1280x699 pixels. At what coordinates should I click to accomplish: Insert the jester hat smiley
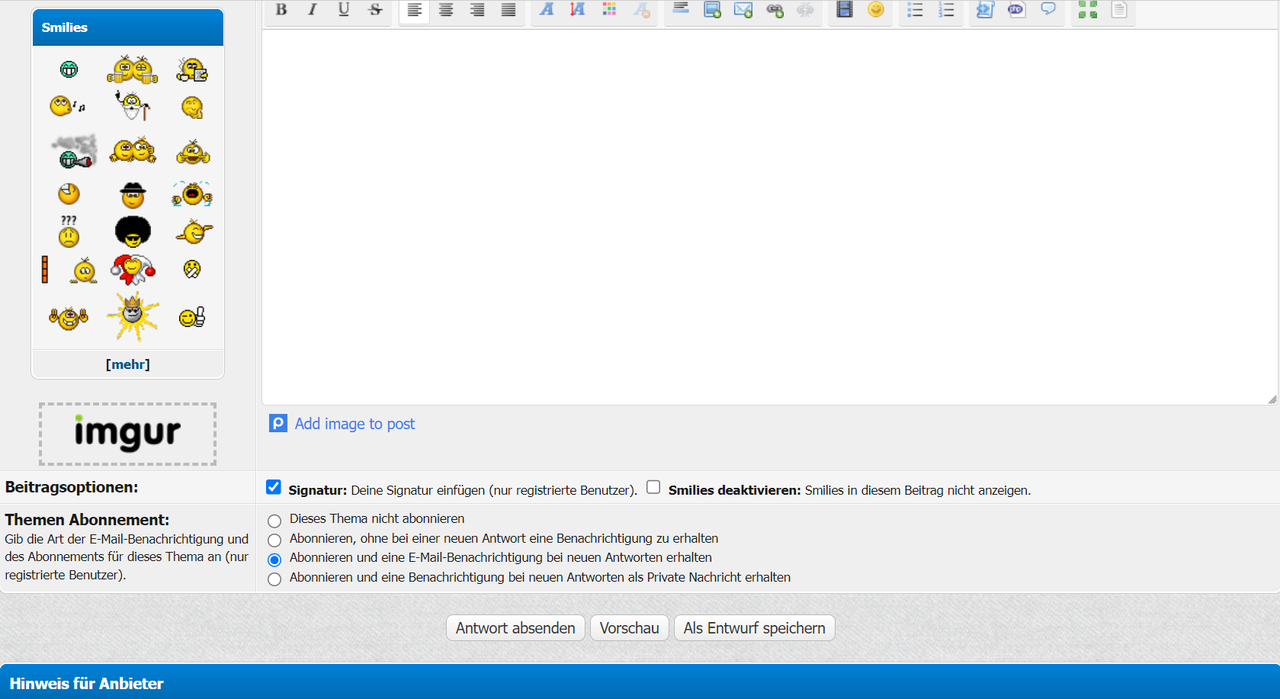coord(133,270)
